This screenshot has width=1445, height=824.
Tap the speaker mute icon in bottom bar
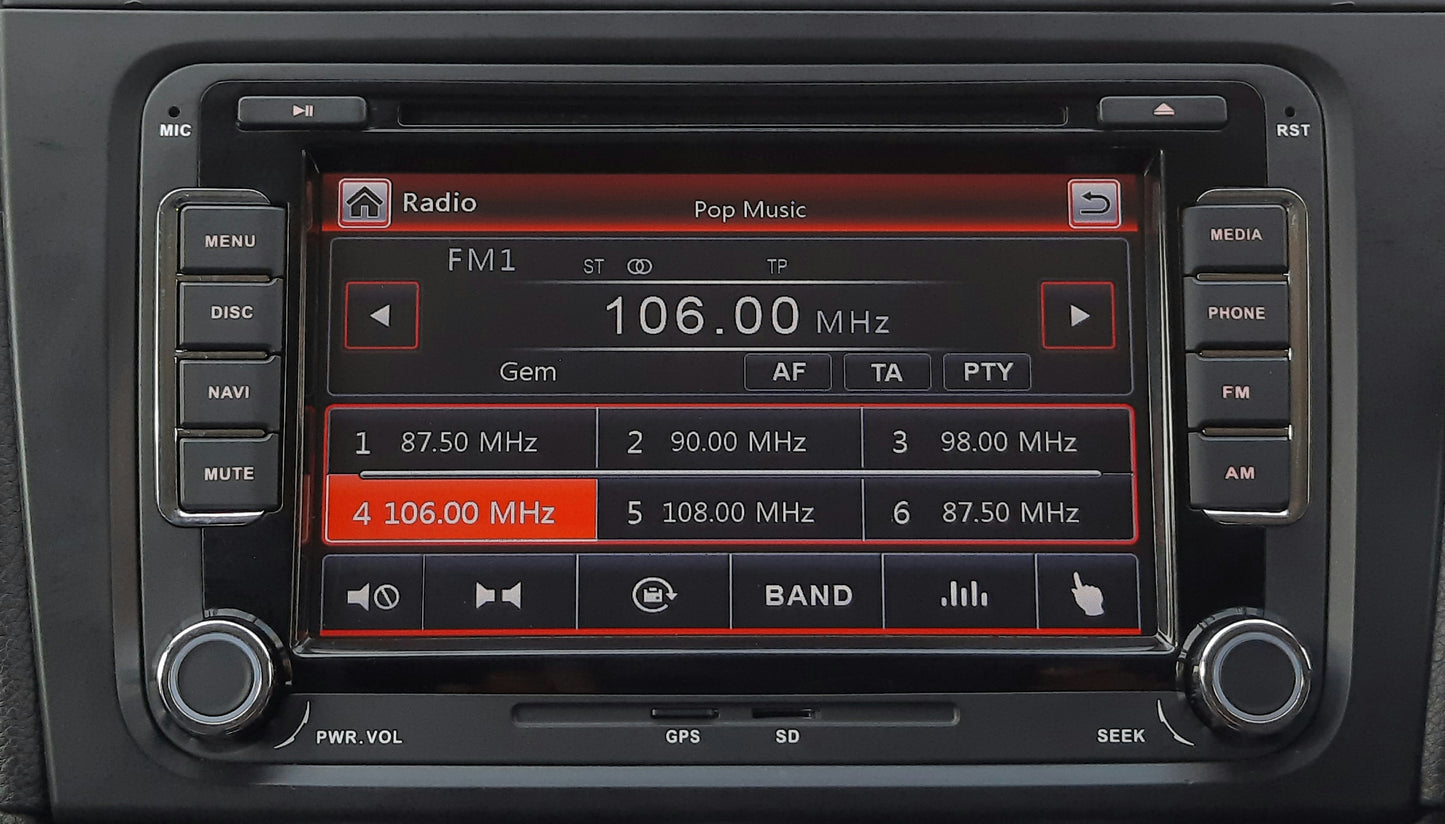[373, 596]
